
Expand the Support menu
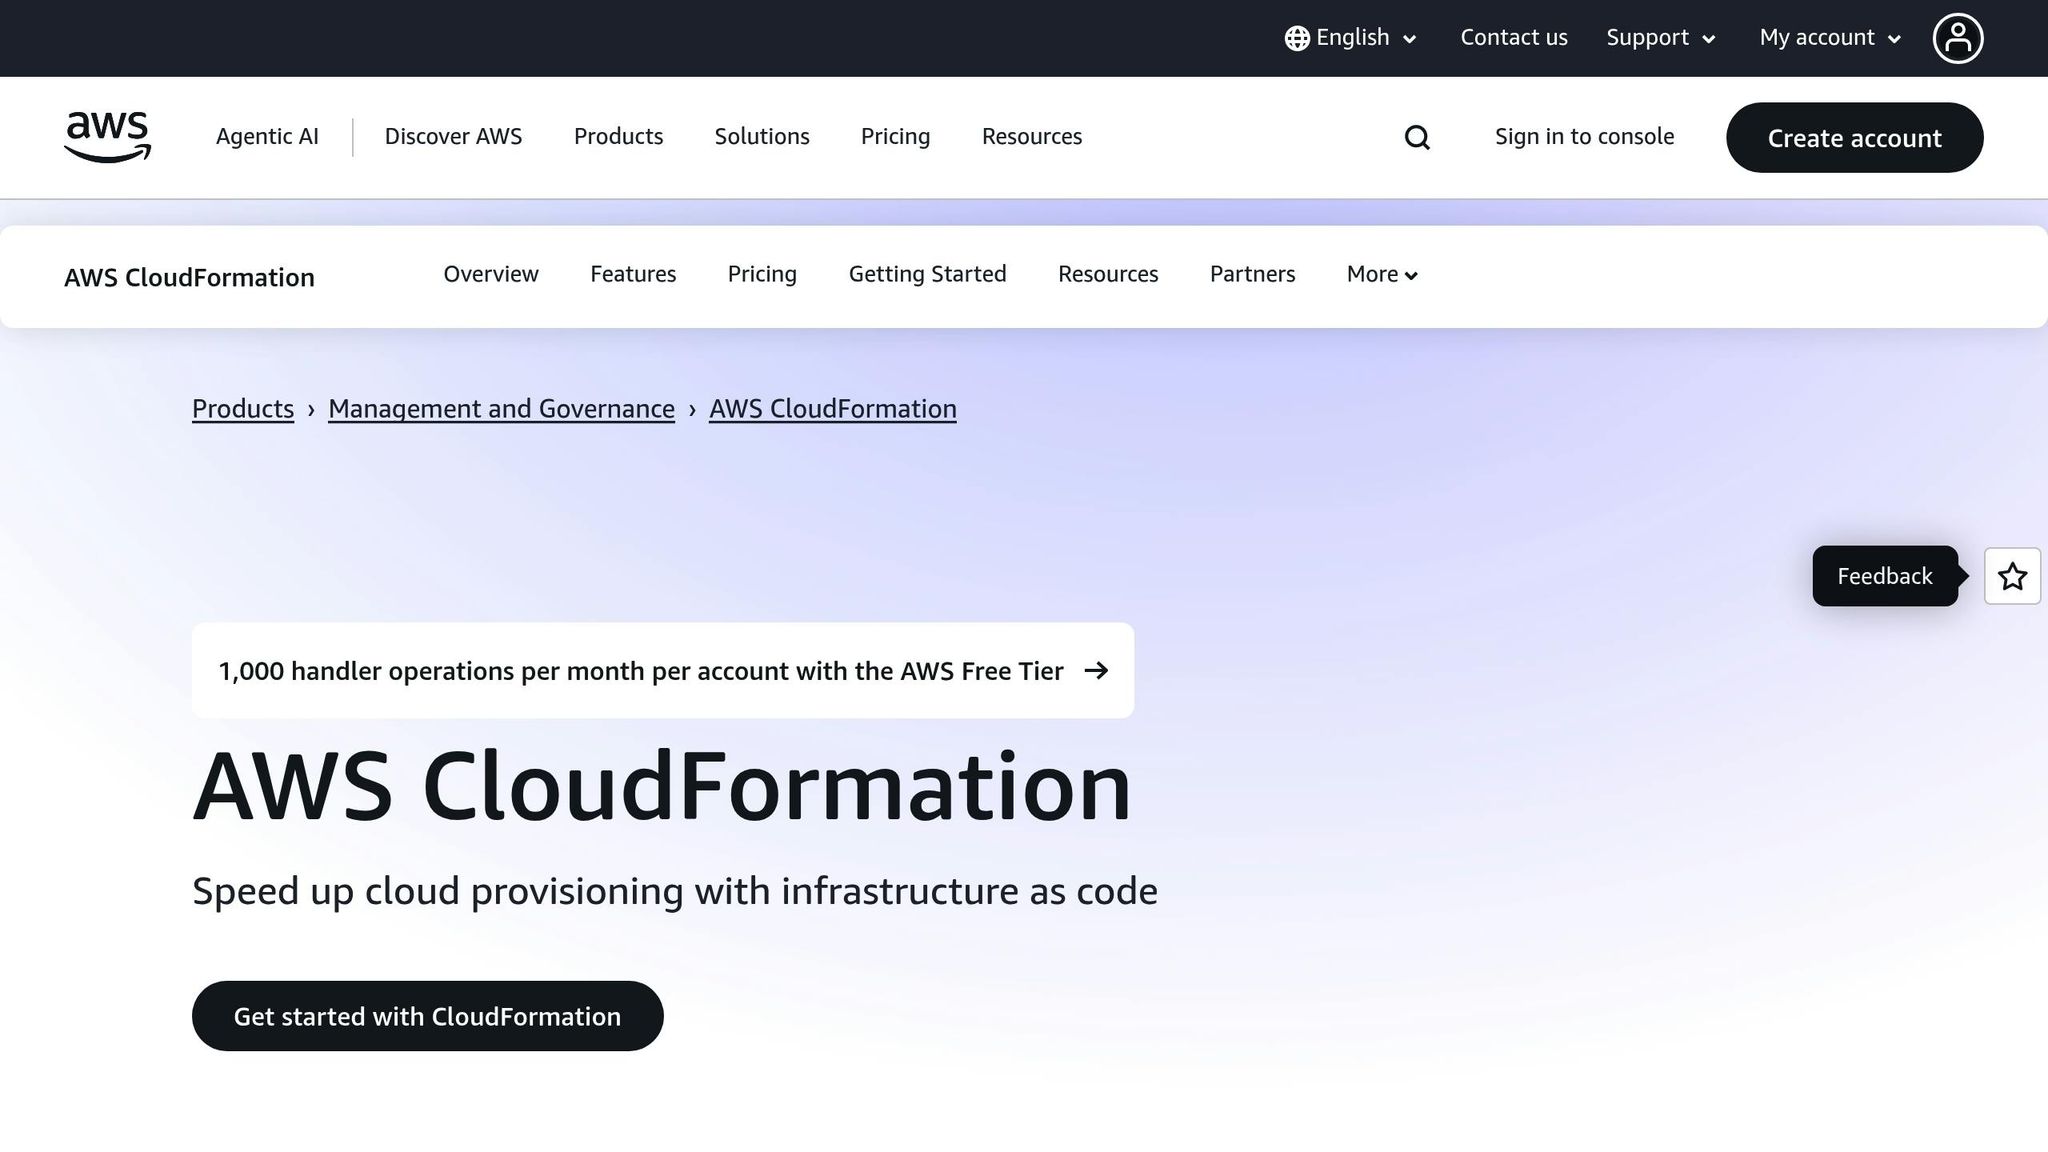[x=1661, y=38]
